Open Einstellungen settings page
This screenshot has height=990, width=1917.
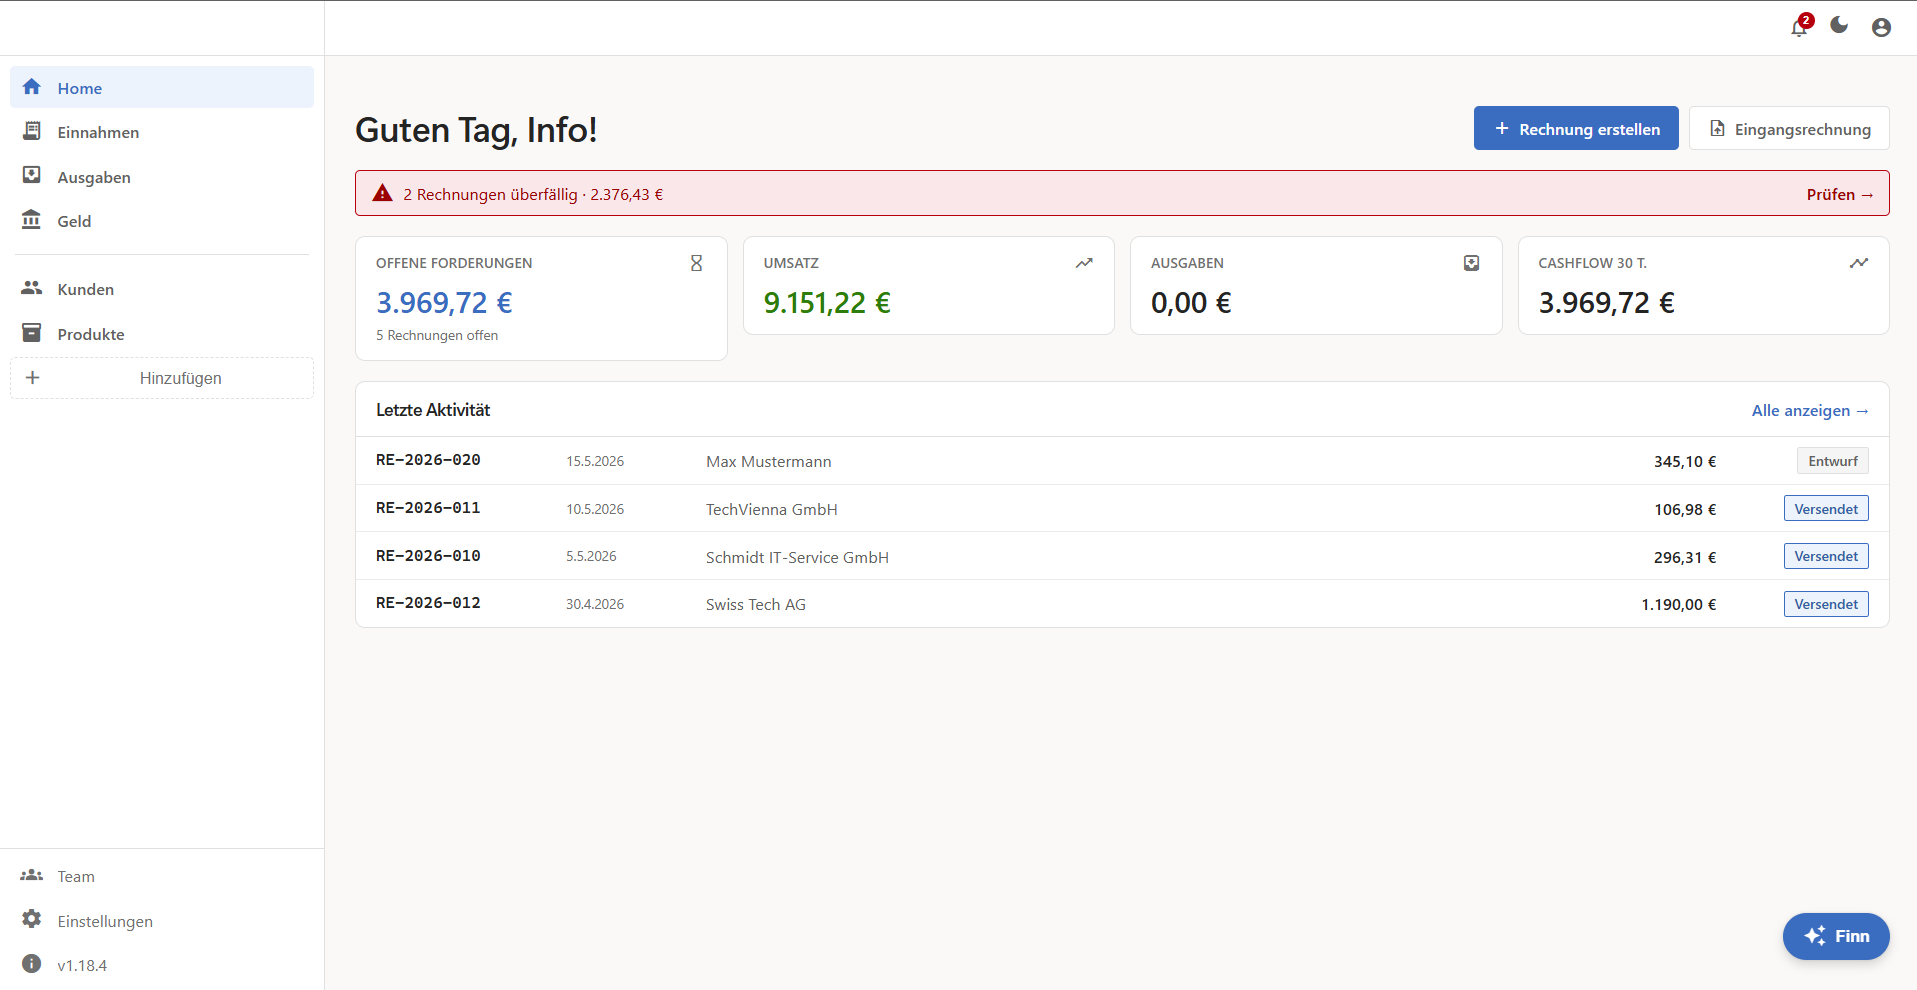(162, 921)
